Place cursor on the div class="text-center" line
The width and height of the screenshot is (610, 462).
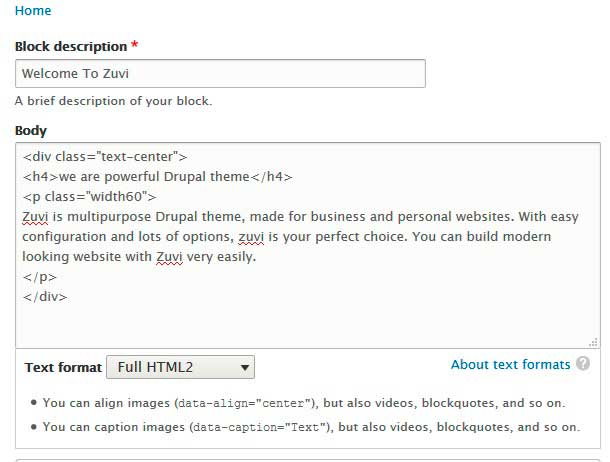[x=105, y=157]
